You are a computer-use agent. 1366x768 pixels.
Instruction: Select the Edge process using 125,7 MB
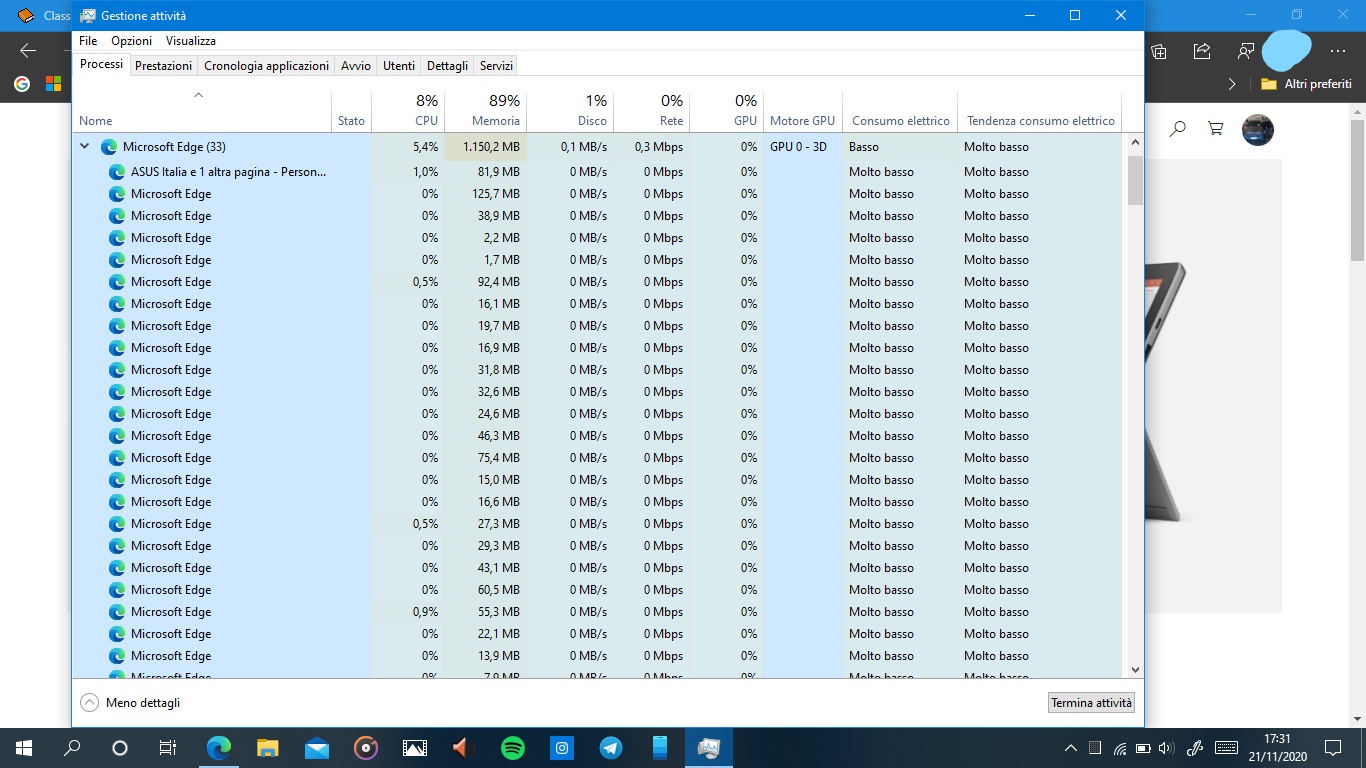pyautogui.click(x=597, y=194)
